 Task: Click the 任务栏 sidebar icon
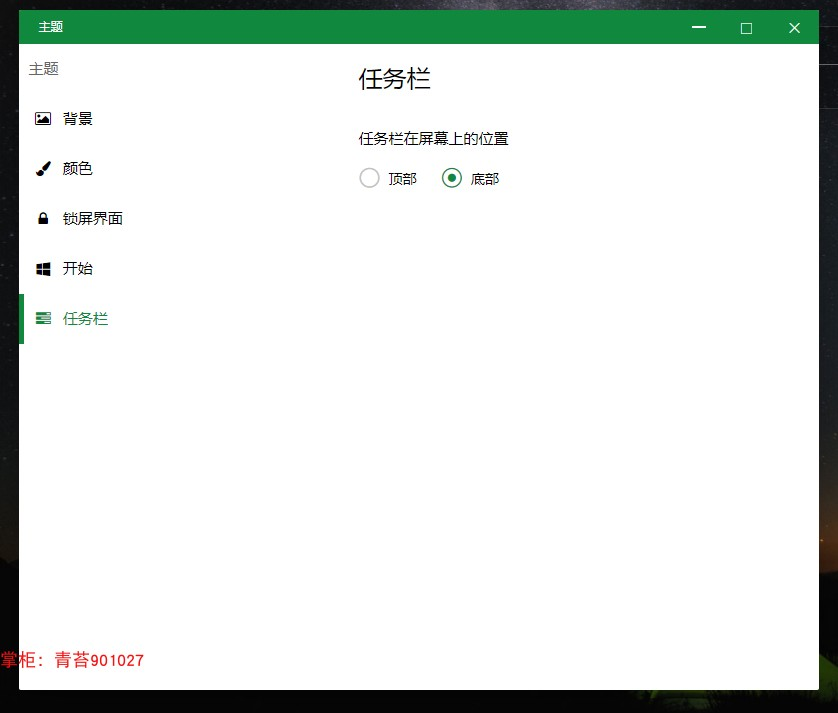click(43, 319)
